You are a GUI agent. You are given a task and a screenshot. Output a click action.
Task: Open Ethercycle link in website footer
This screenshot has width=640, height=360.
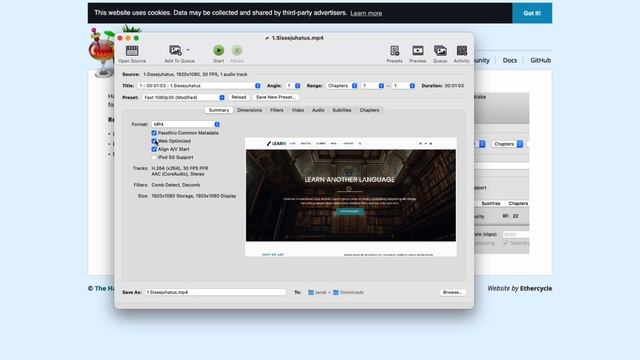tap(536, 288)
